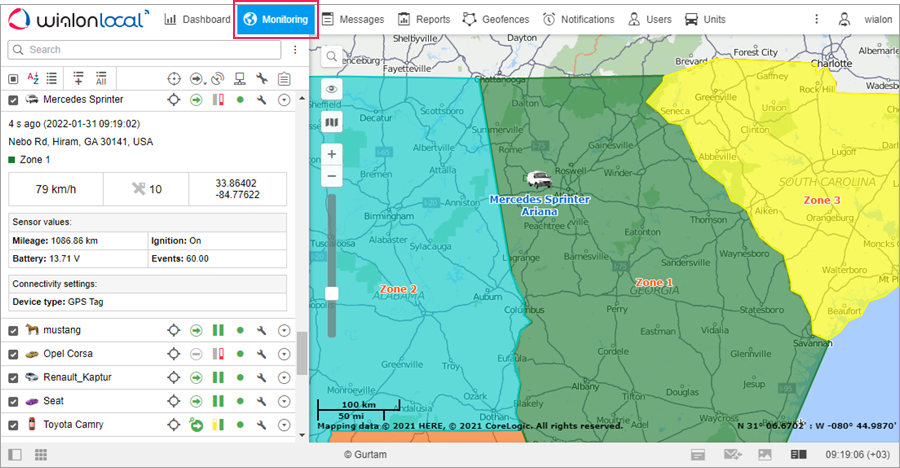Image resolution: width=900 pixels, height=468 pixels.
Task: Open the top bar three-dot menu
Action: point(816,20)
